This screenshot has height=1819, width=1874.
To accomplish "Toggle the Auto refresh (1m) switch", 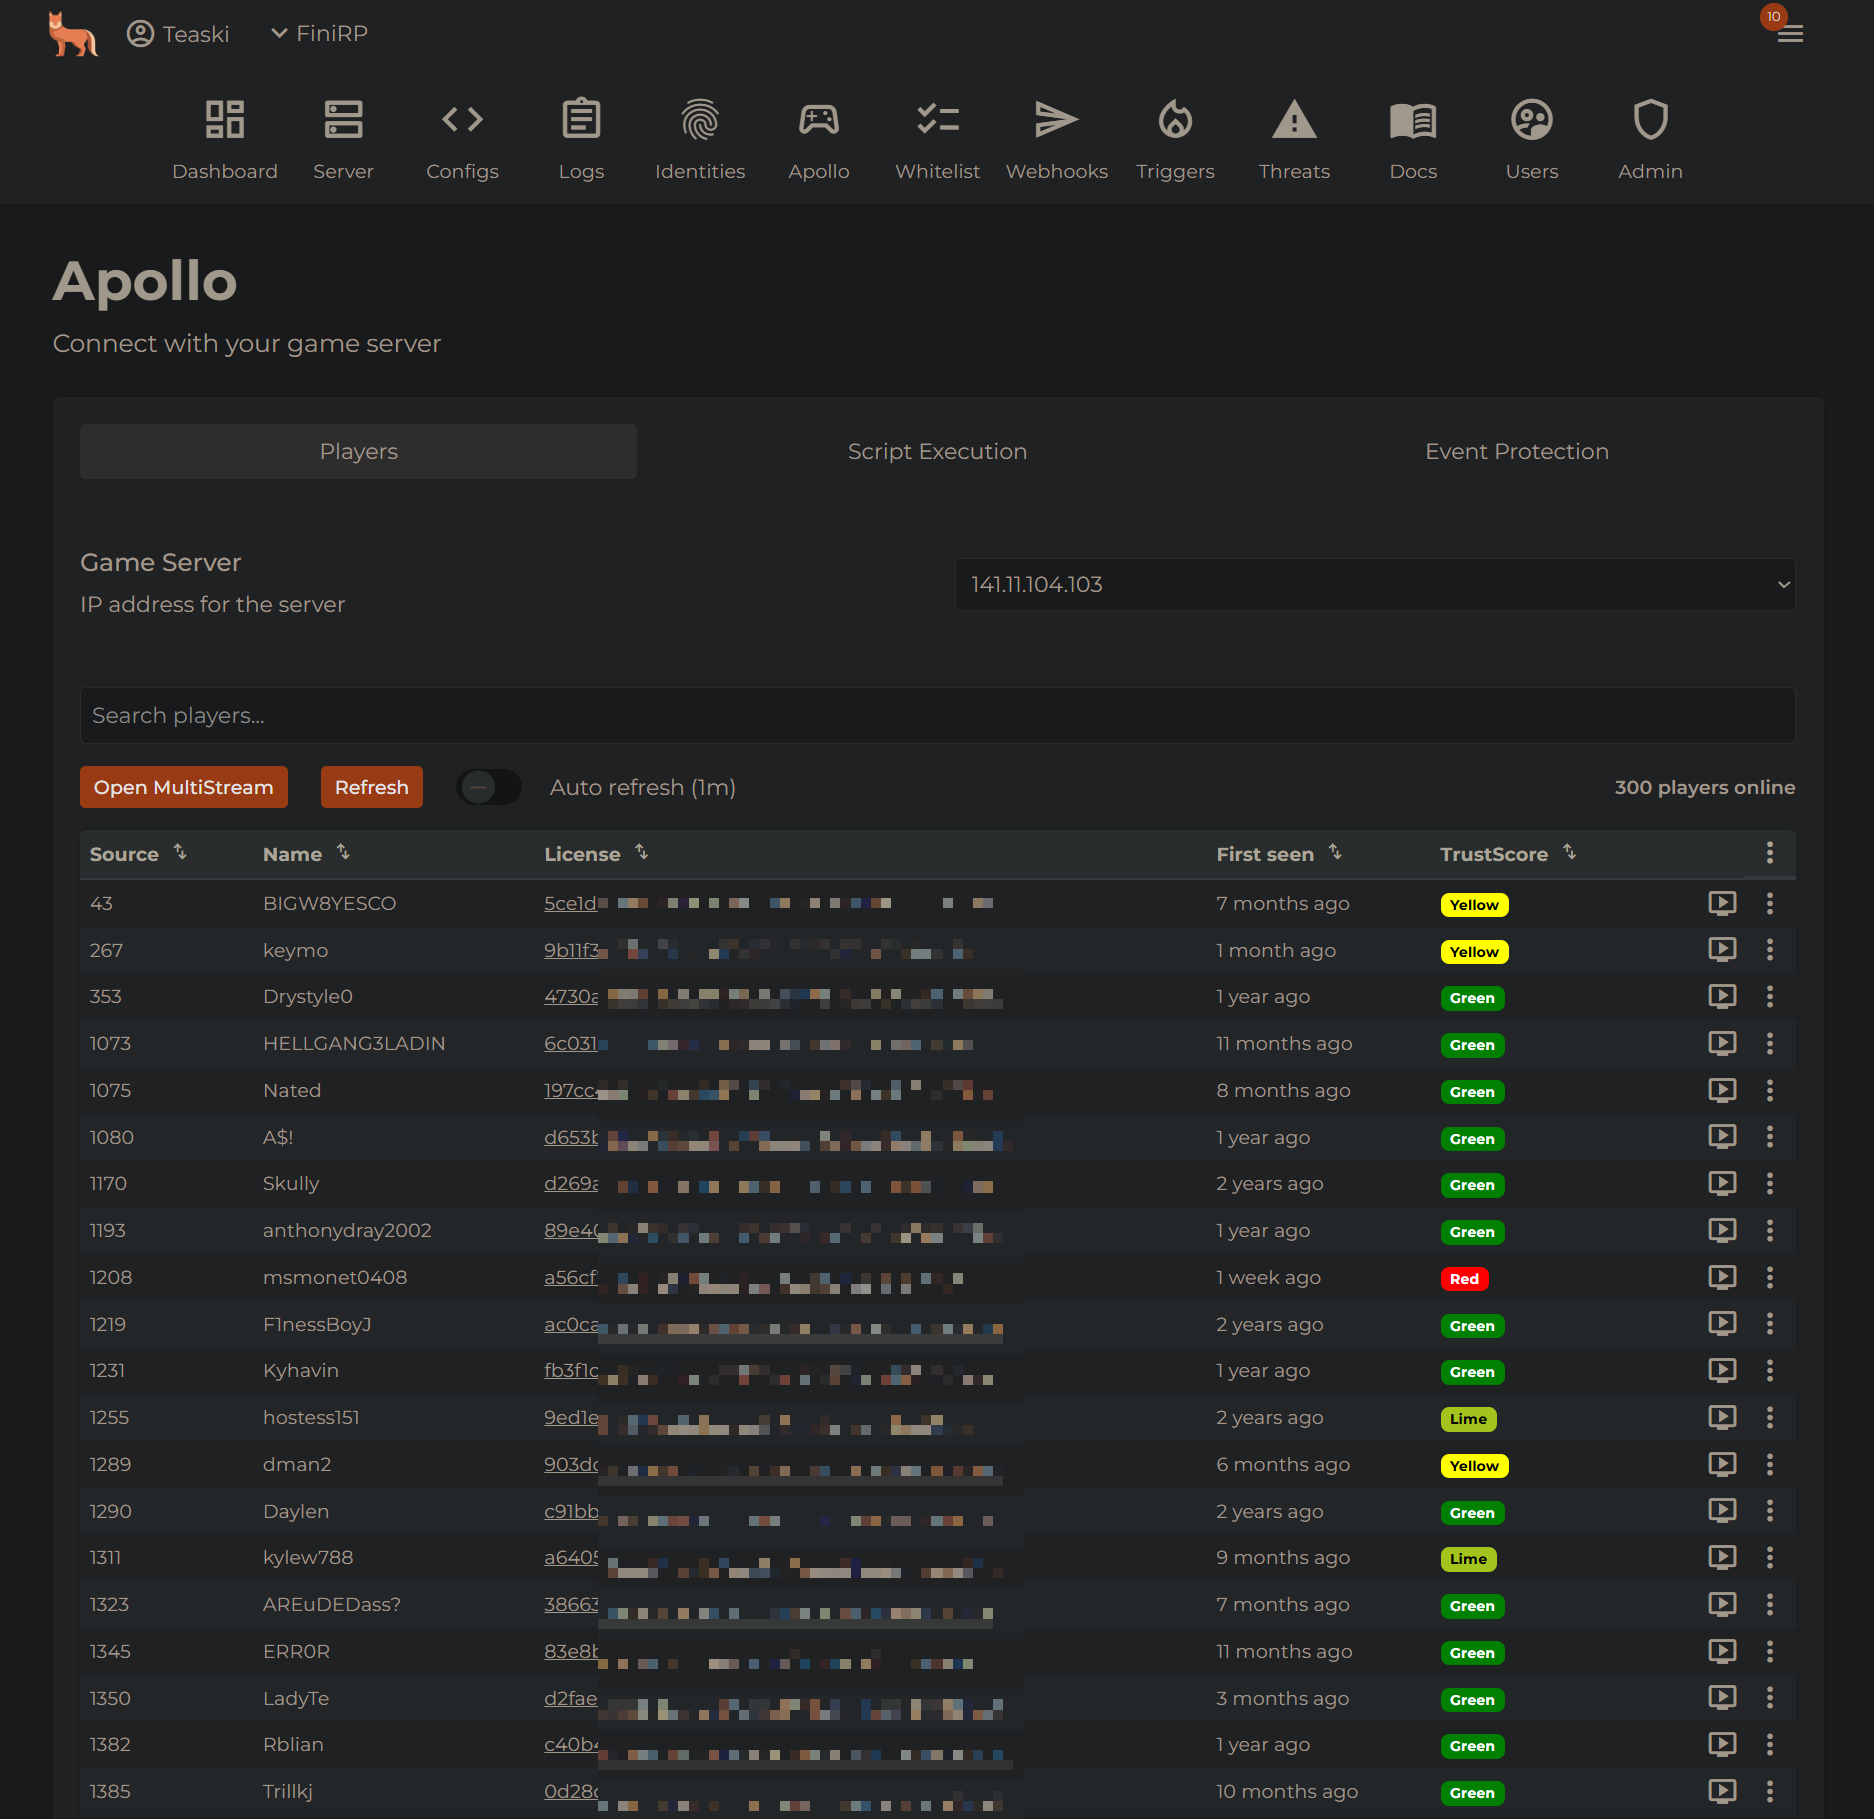I will [489, 787].
